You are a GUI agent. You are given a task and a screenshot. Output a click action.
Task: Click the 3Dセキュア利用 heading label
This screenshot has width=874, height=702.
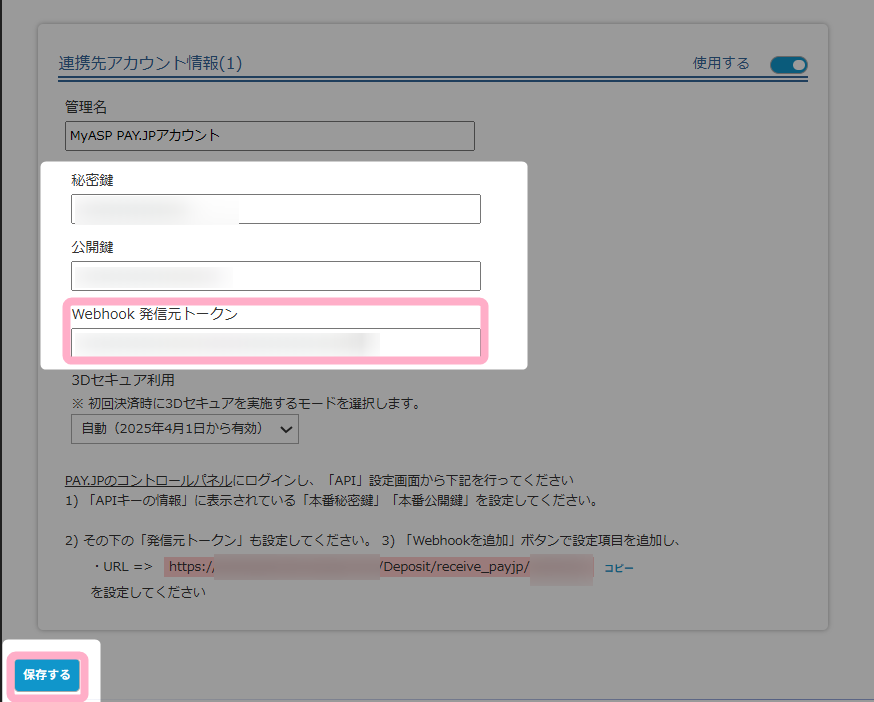click(122, 380)
